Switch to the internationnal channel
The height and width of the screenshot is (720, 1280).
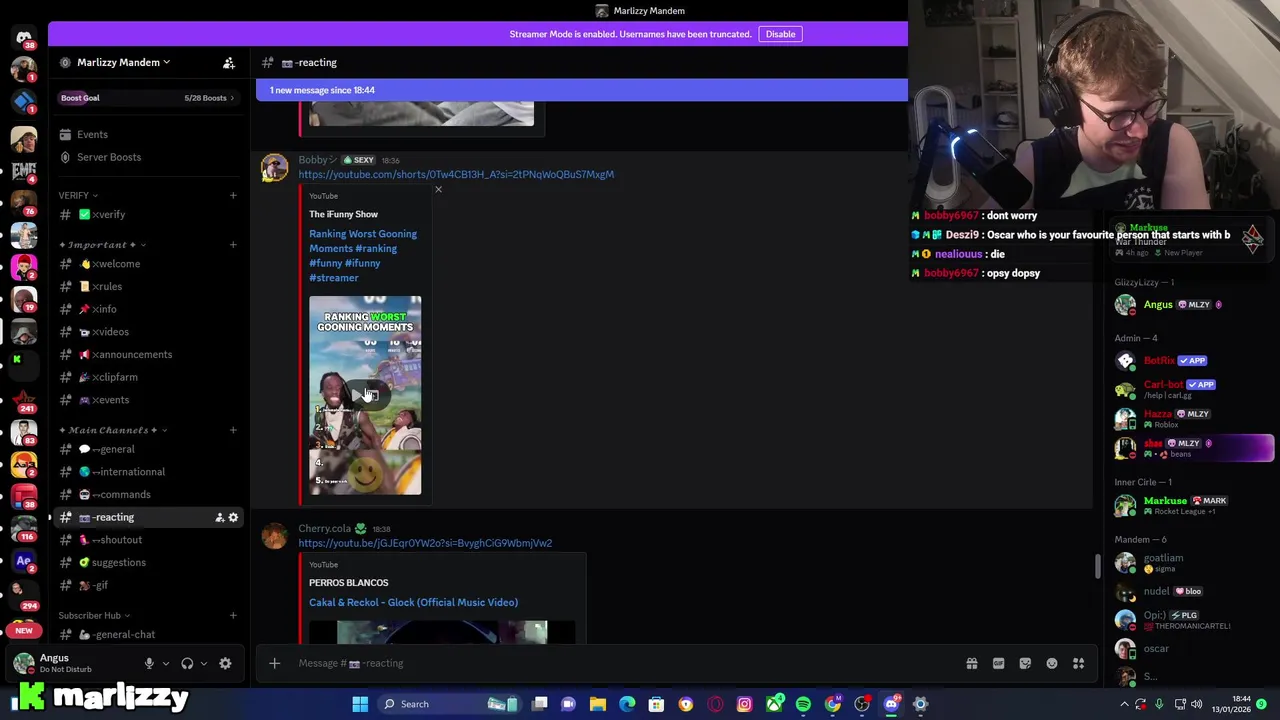click(148, 472)
